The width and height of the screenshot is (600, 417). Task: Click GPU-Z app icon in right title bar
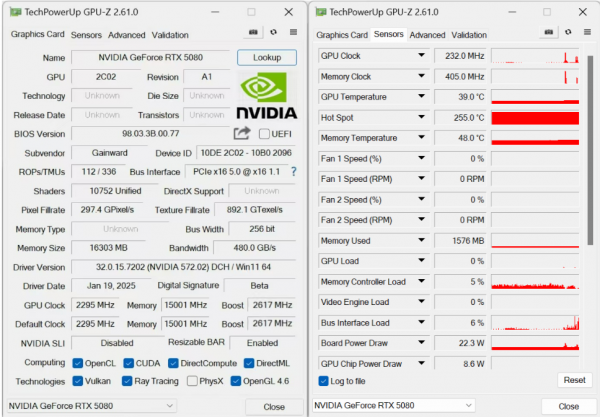coord(321,12)
